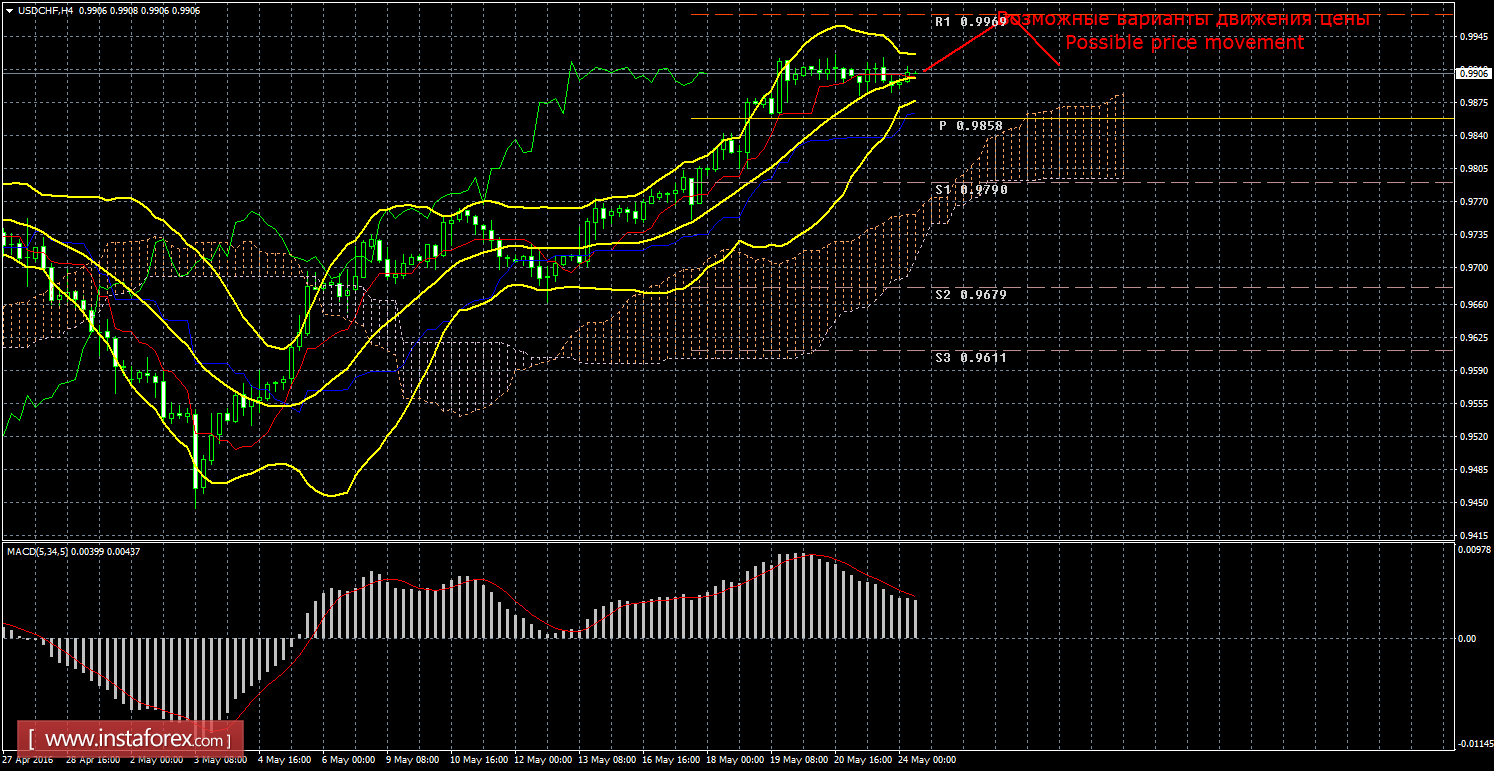Screen dimensions: 1494x771
Task: Click the MACD(5,34,5) indicator label
Action: (40, 551)
